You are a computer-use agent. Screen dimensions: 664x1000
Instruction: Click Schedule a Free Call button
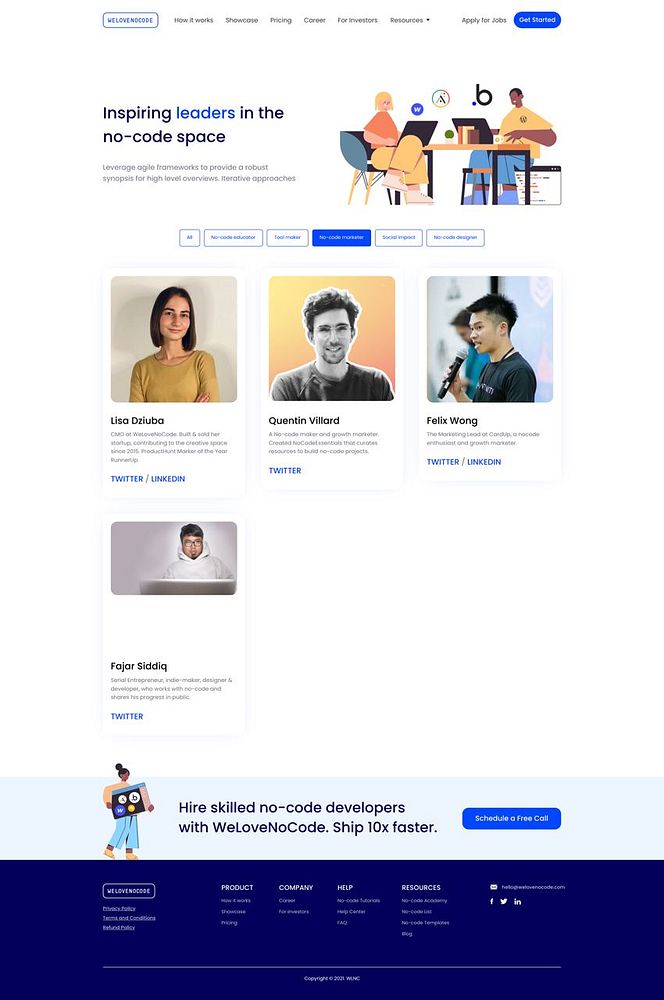(512, 818)
